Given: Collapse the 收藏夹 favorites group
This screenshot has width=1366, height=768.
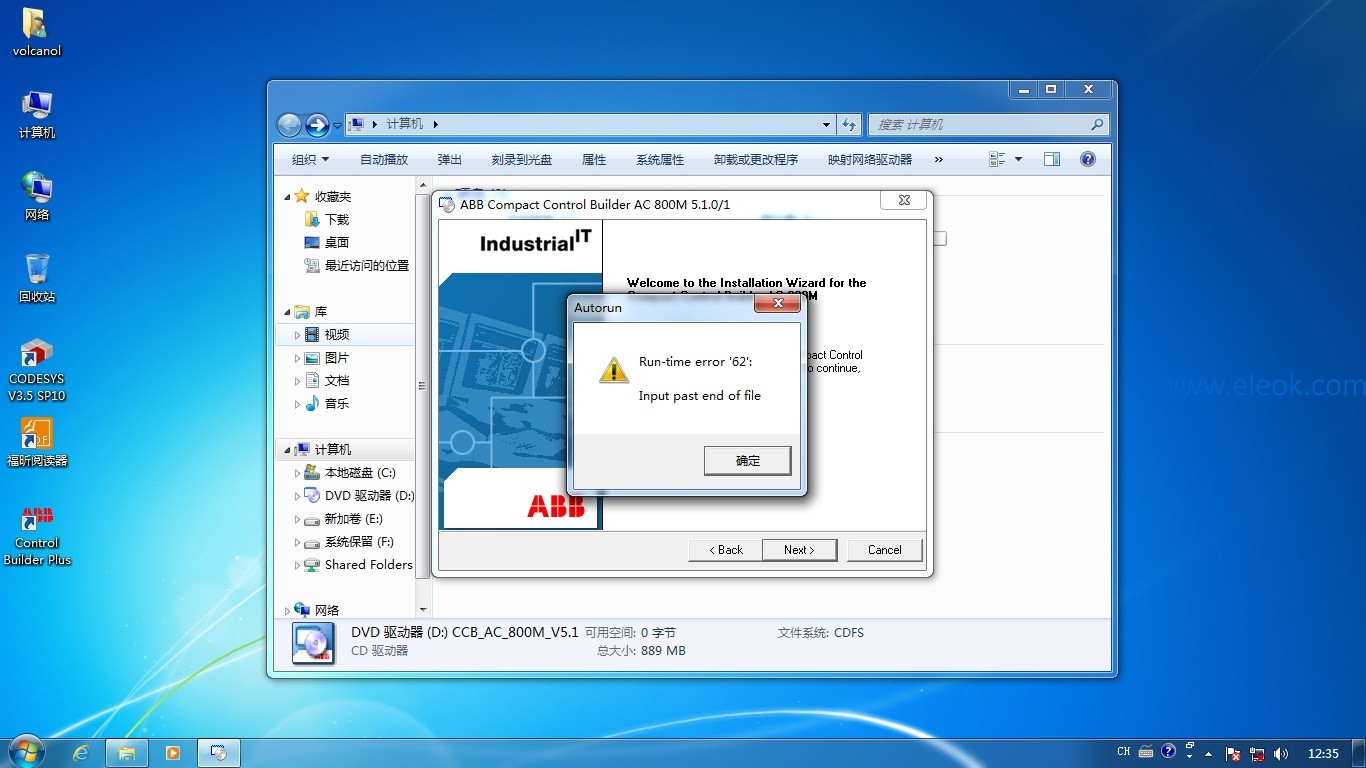Looking at the screenshot, I should (x=288, y=197).
